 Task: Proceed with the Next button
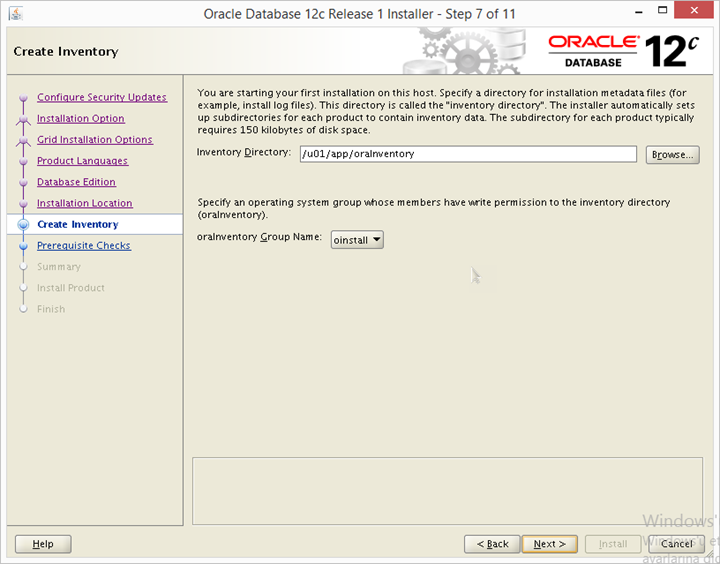(550, 544)
